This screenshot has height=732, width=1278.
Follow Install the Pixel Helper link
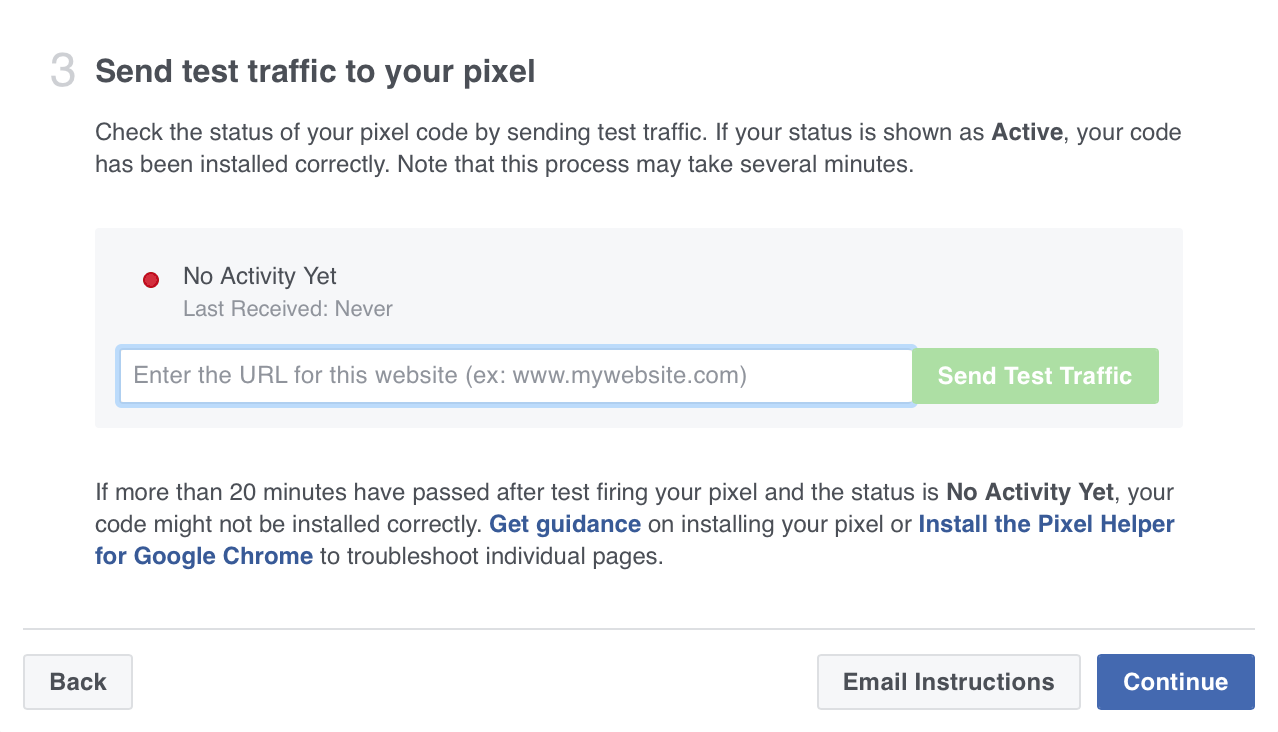[x=1046, y=524]
